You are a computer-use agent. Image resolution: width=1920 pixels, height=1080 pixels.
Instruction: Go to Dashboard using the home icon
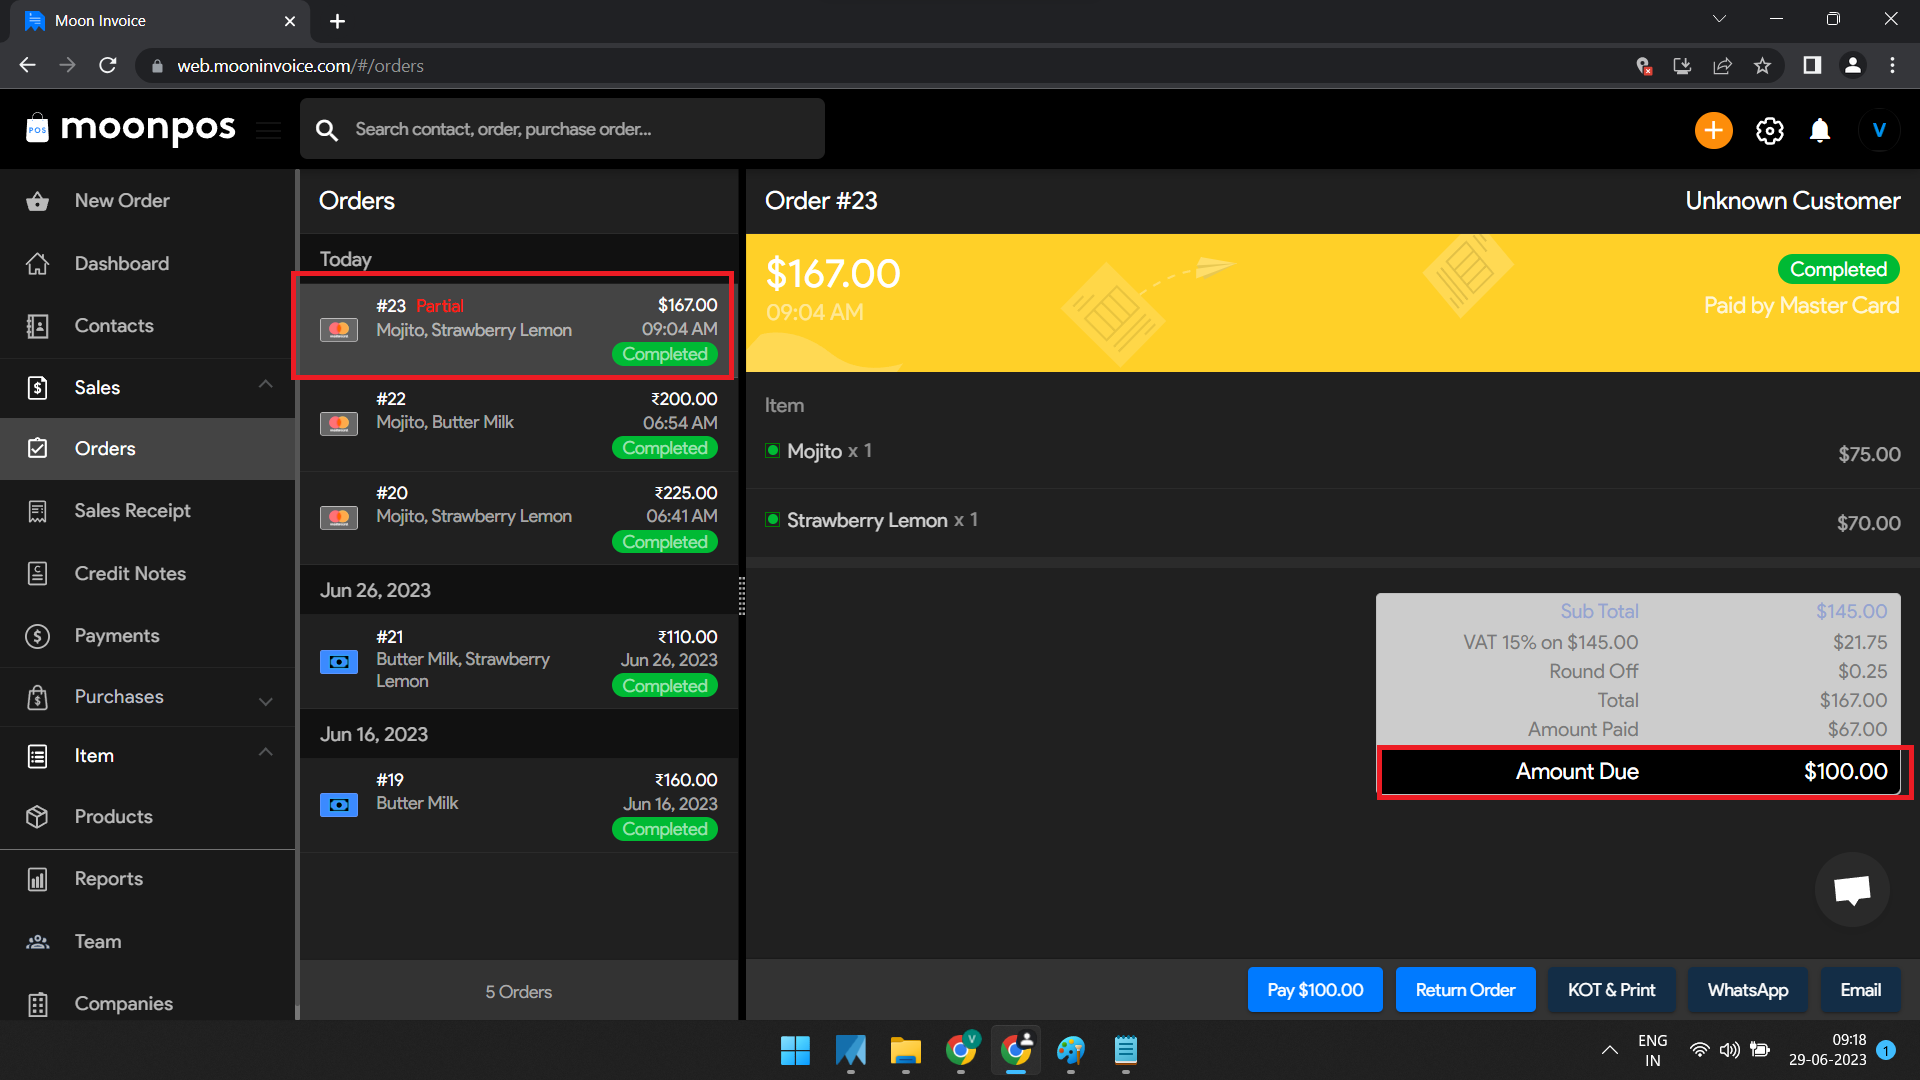[x=37, y=263]
